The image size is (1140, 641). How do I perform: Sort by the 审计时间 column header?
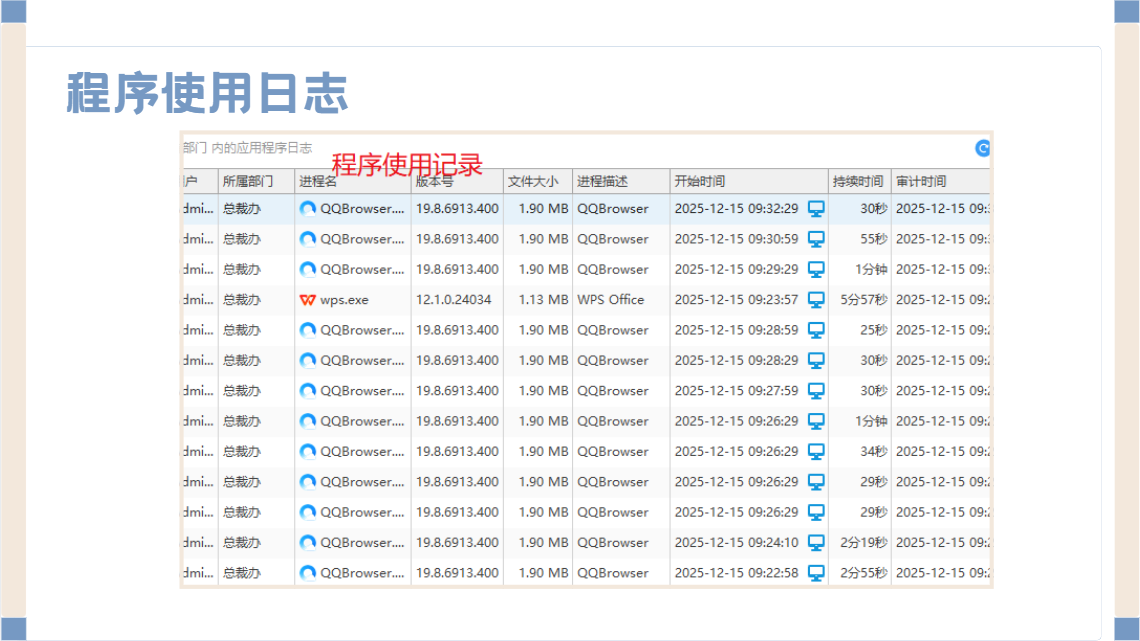click(x=941, y=182)
